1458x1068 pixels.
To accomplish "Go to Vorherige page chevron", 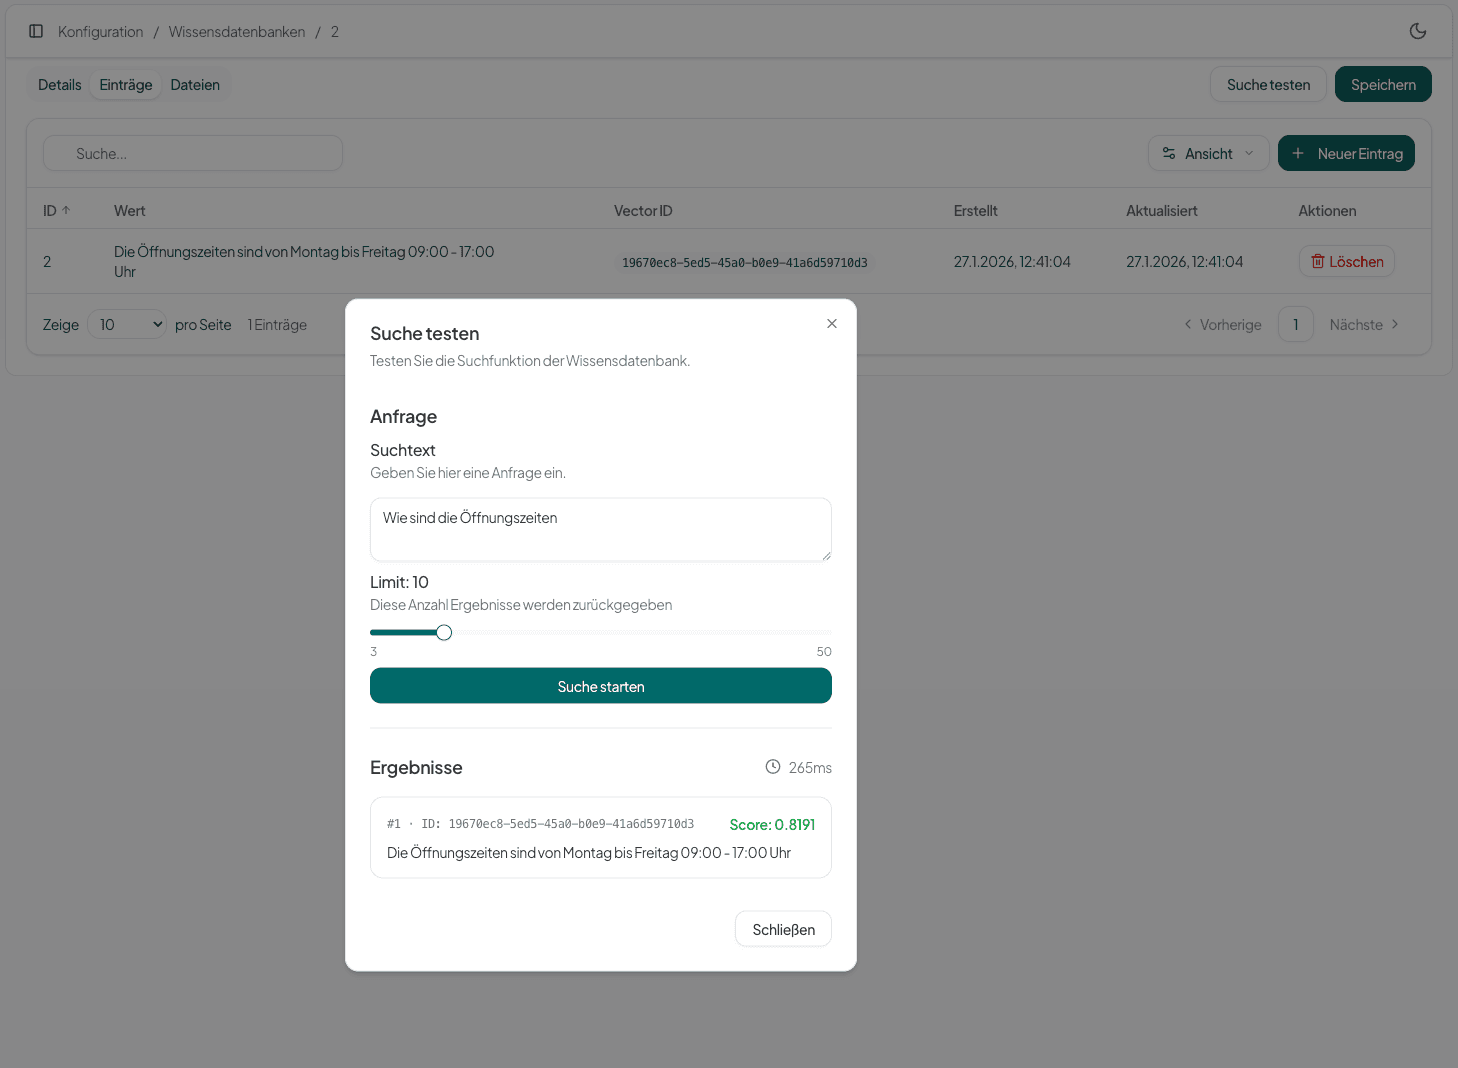I will pos(1187,324).
